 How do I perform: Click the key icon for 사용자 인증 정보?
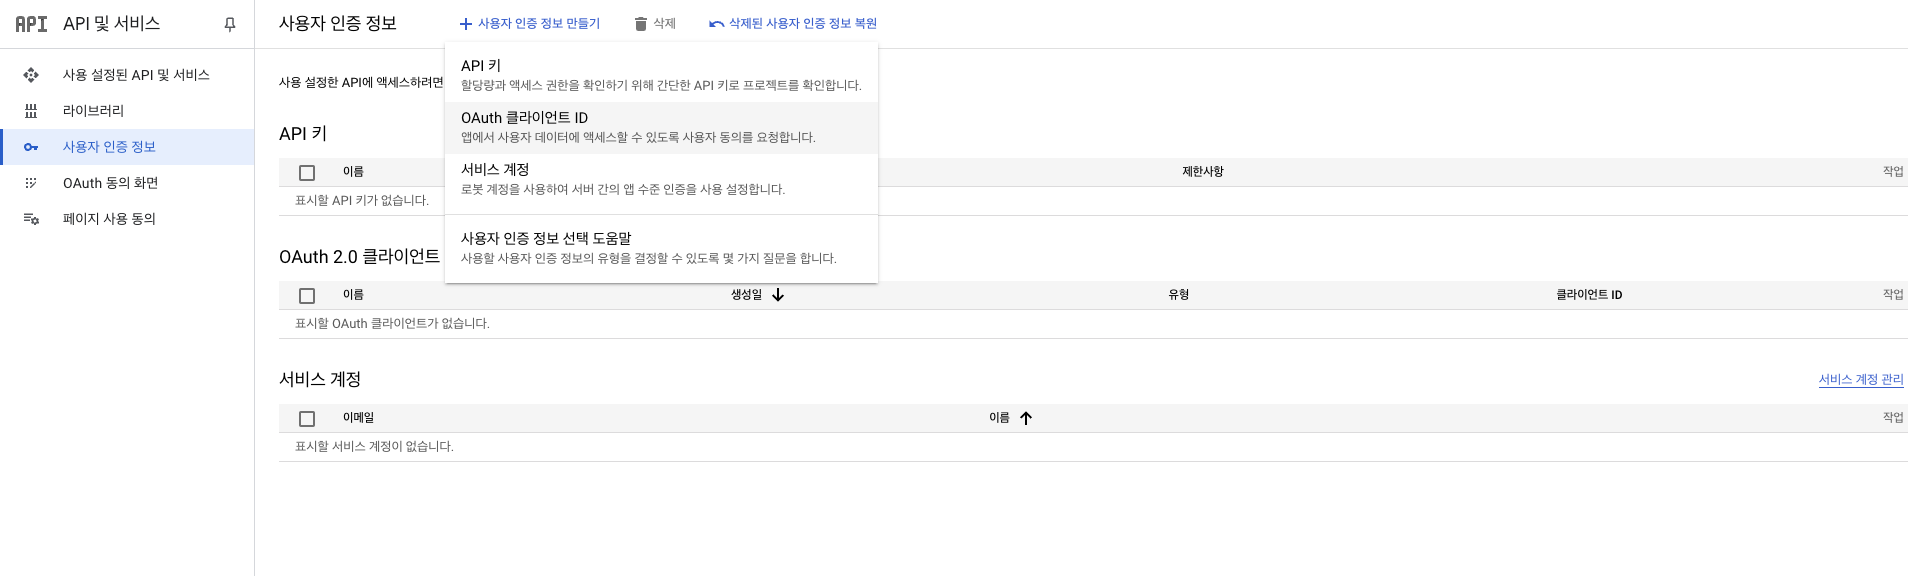(31, 147)
